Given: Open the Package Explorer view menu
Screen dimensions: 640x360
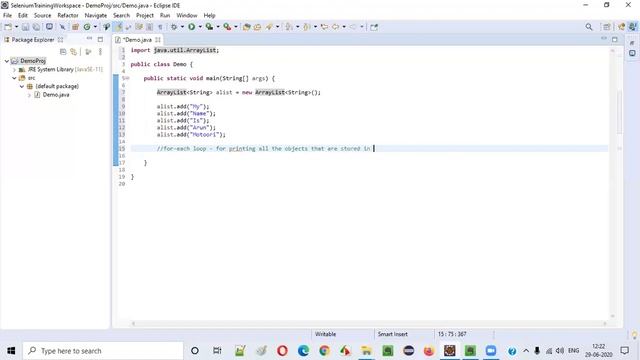Looking at the screenshot, I should [x=100, y=52].
